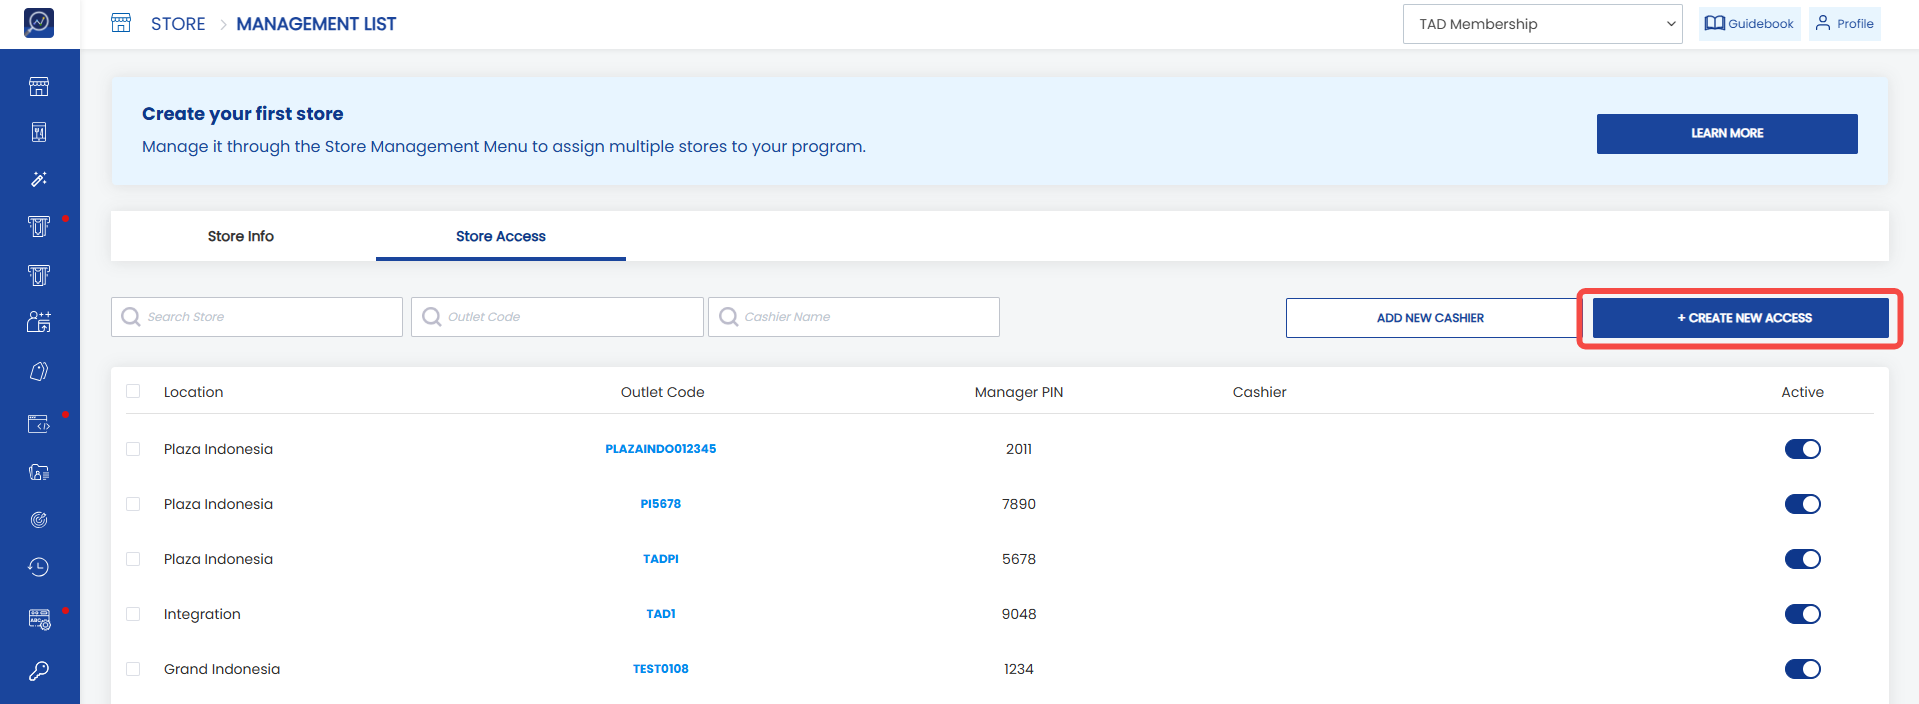Screen dimensions: 1919x704
Task: Open the member add icon in the sidebar
Action: 39,322
